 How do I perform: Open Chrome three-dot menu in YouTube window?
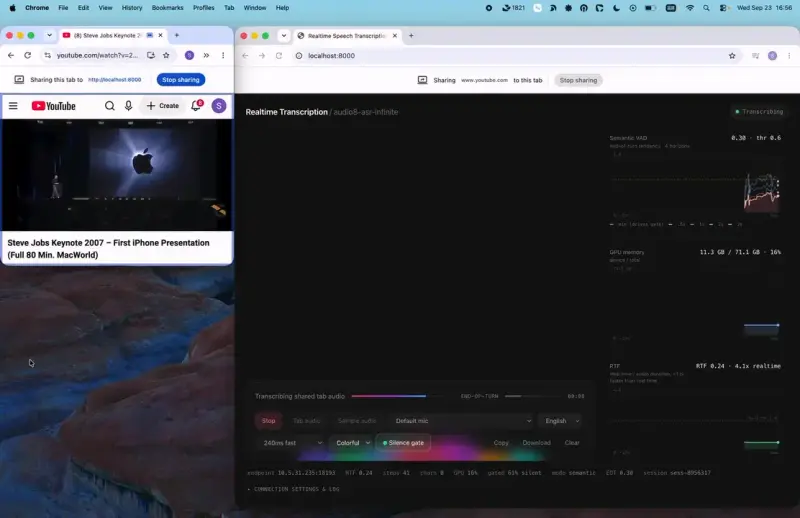point(223,55)
